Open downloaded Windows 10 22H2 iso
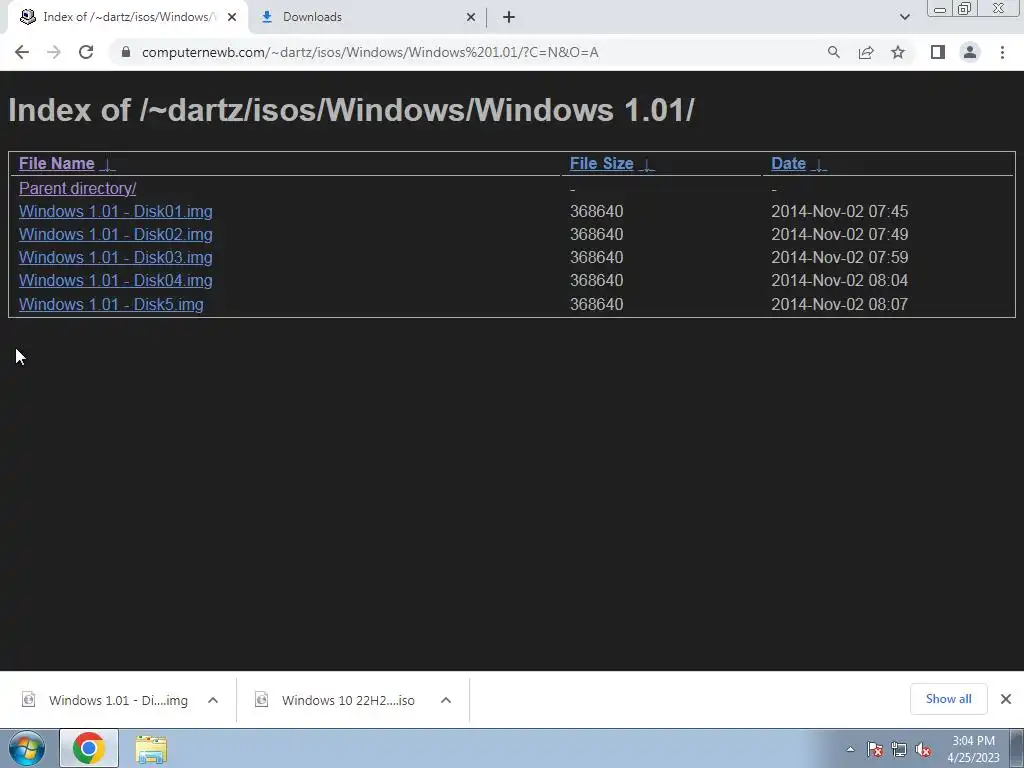 (336, 700)
